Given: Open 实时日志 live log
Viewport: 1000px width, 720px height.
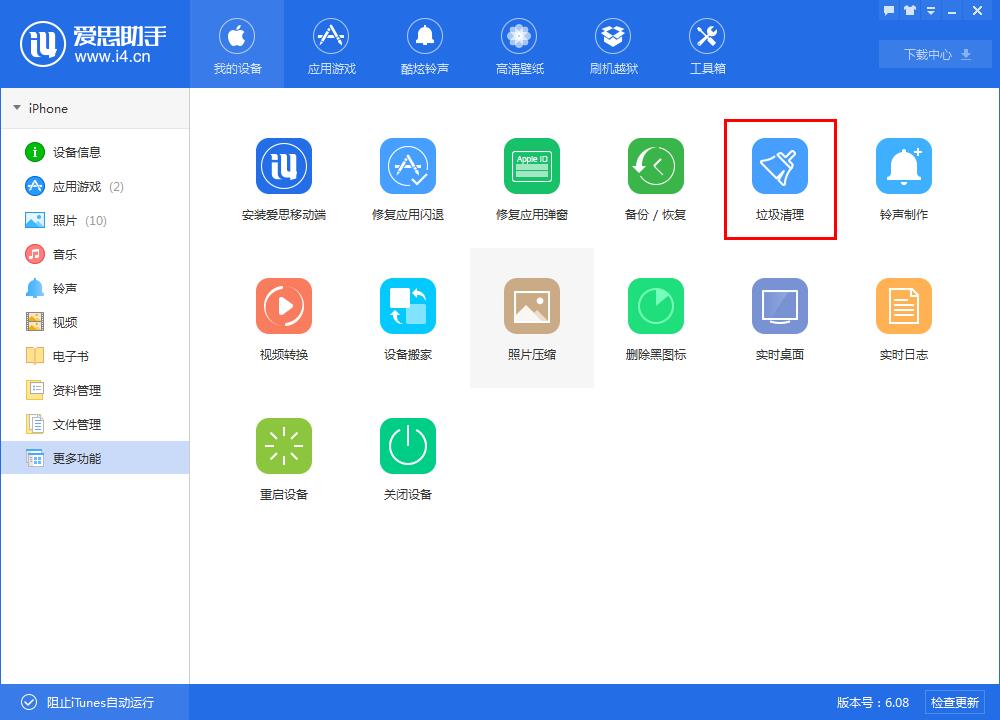Looking at the screenshot, I should coord(904,319).
